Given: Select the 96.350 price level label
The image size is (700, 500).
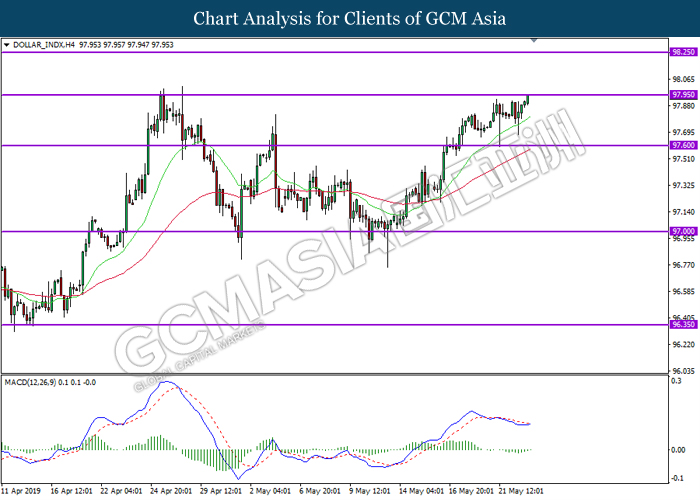Looking at the screenshot, I should [x=683, y=325].
